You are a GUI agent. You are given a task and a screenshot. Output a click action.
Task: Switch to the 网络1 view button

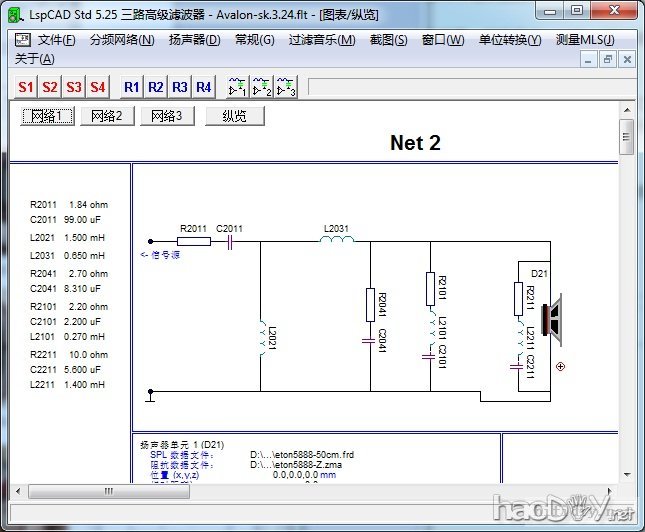click(47, 116)
